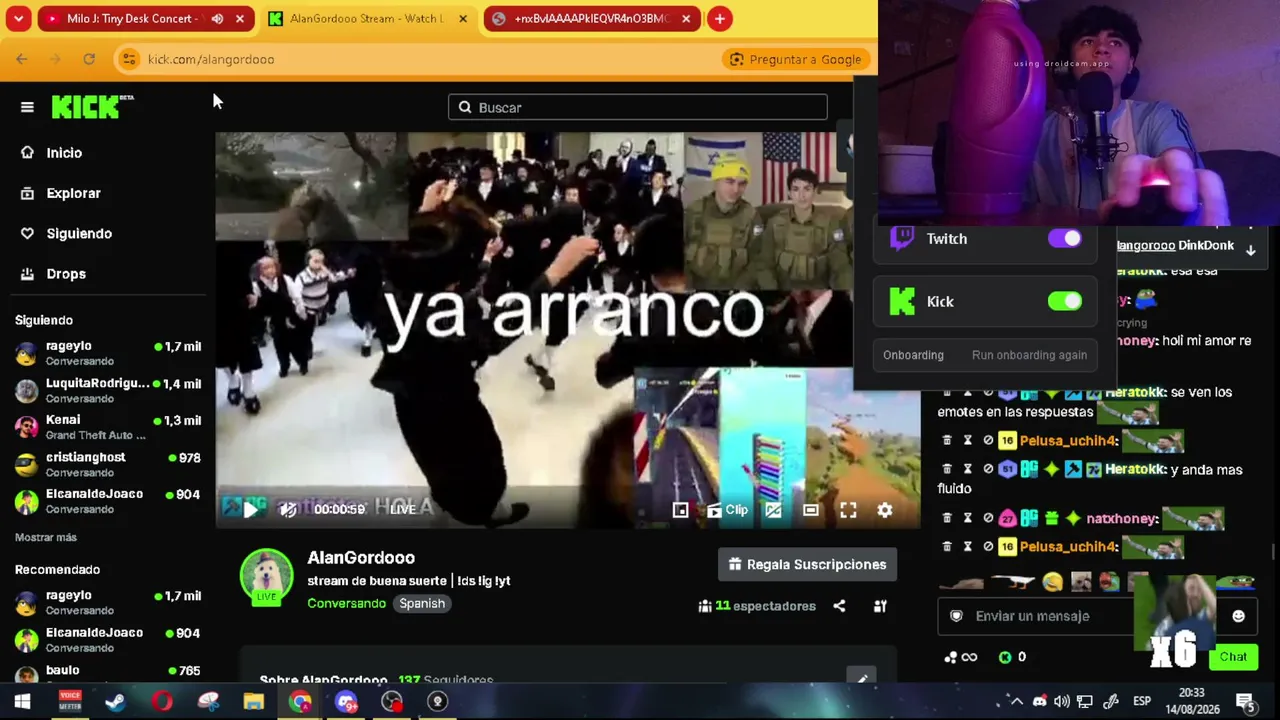The height and width of the screenshot is (720, 1280).
Task: Open ElcanaldeJoaco in the Recomendado list
Action: tap(108, 639)
